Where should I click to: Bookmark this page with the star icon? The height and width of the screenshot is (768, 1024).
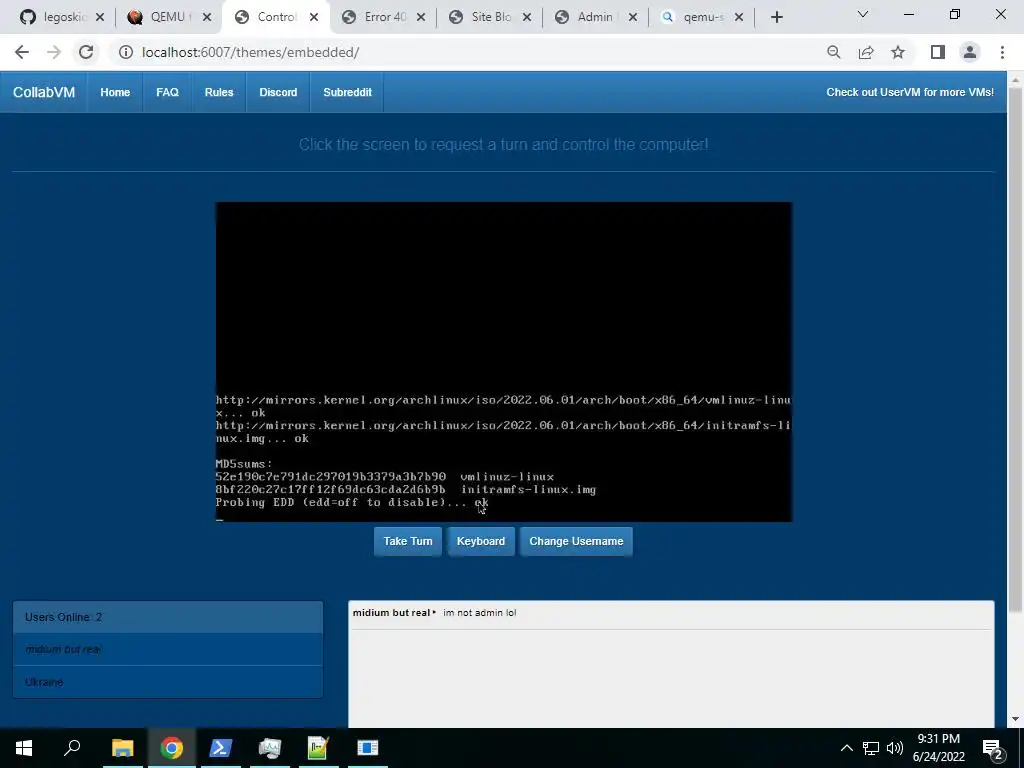pyautogui.click(x=898, y=52)
